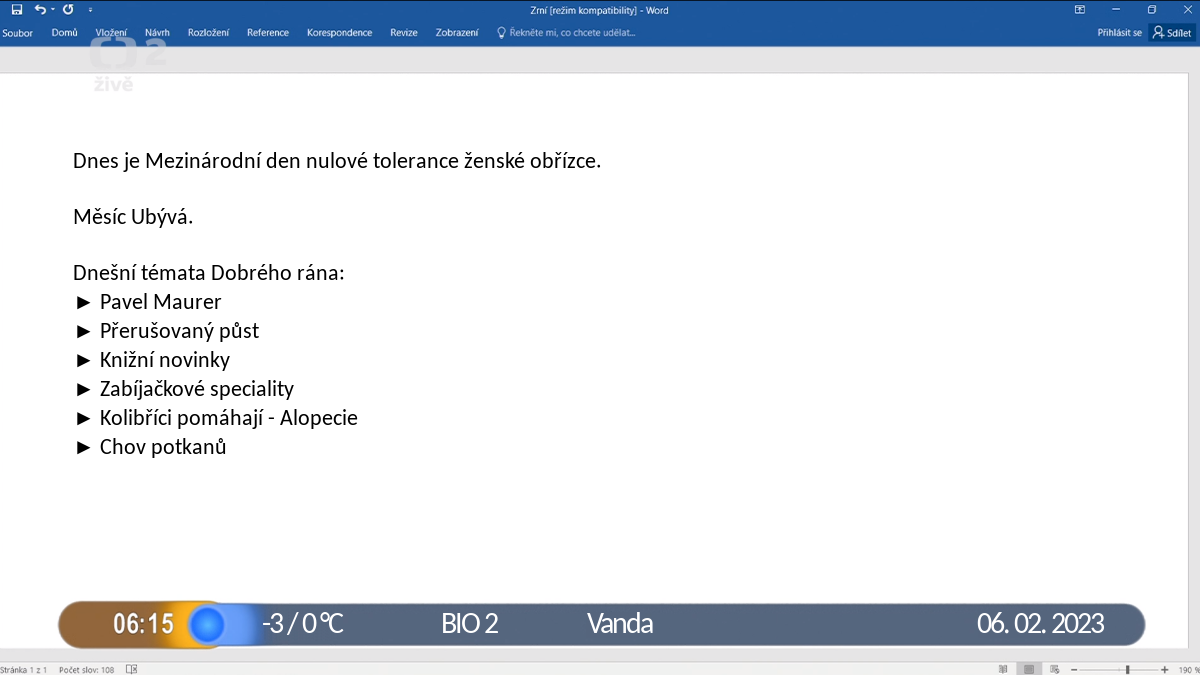The image size is (1200, 675).
Task: Open the Customize Quick Access Toolbar dropdown
Action: [x=90, y=10]
